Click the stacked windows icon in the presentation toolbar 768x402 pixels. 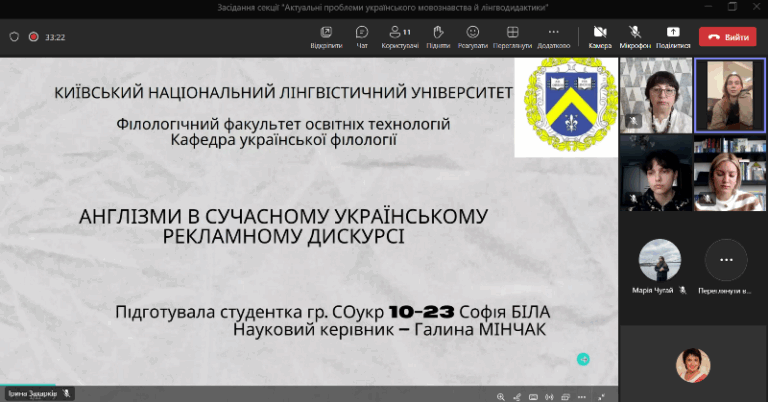tap(566, 397)
